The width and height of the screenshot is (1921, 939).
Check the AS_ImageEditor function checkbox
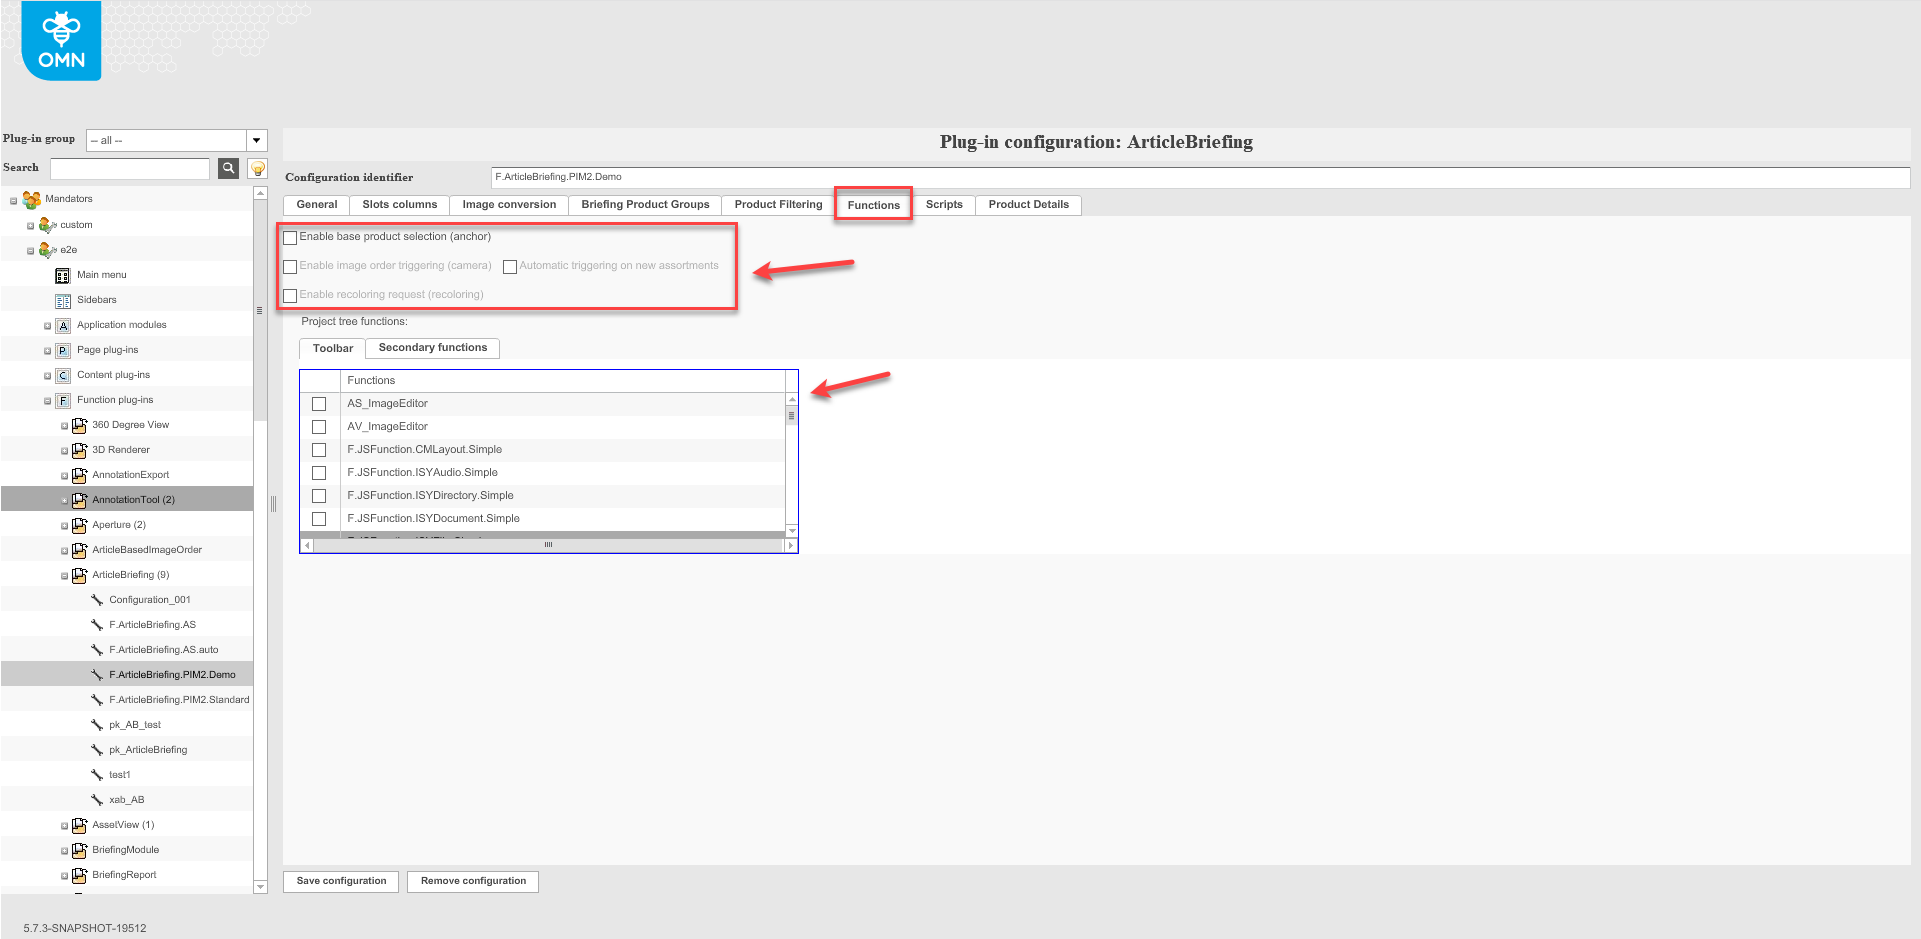[x=319, y=403]
